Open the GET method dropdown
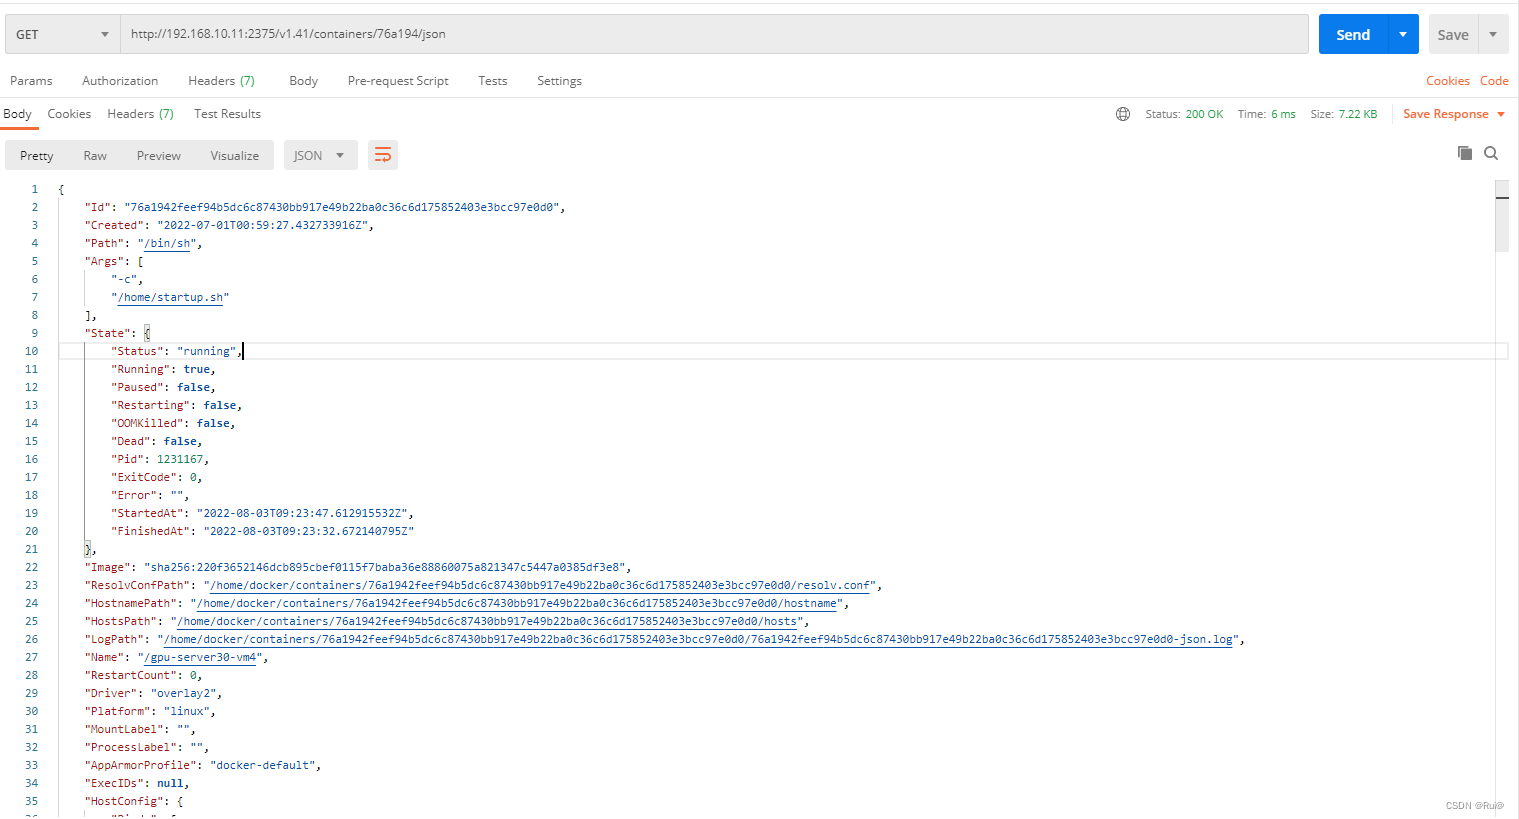 (x=60, y=33)
